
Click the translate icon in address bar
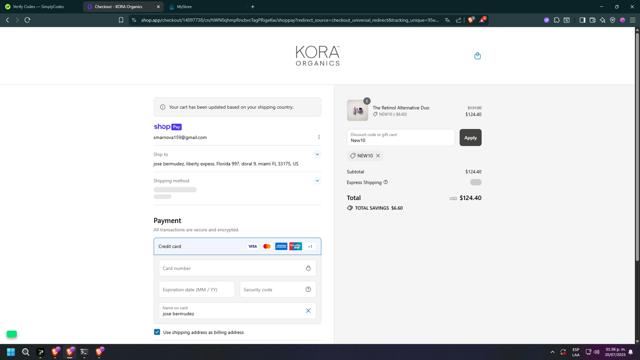[x=447, y=20]
